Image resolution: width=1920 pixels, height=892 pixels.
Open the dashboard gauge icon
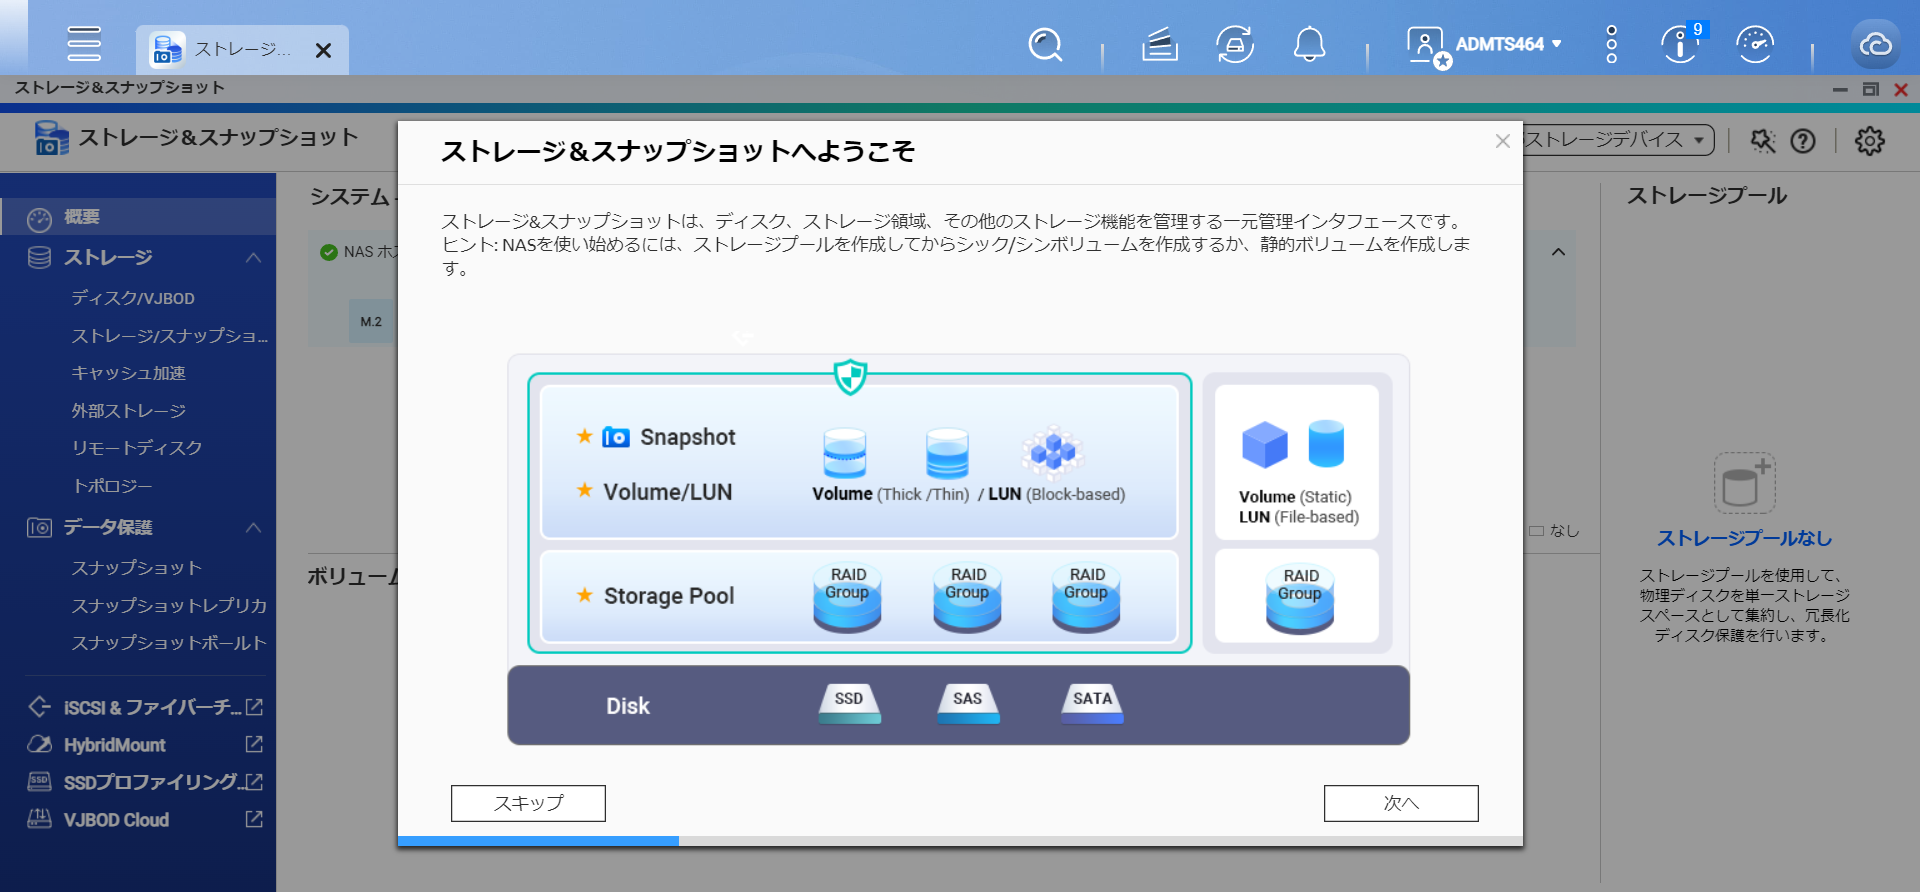(1755, 45)
